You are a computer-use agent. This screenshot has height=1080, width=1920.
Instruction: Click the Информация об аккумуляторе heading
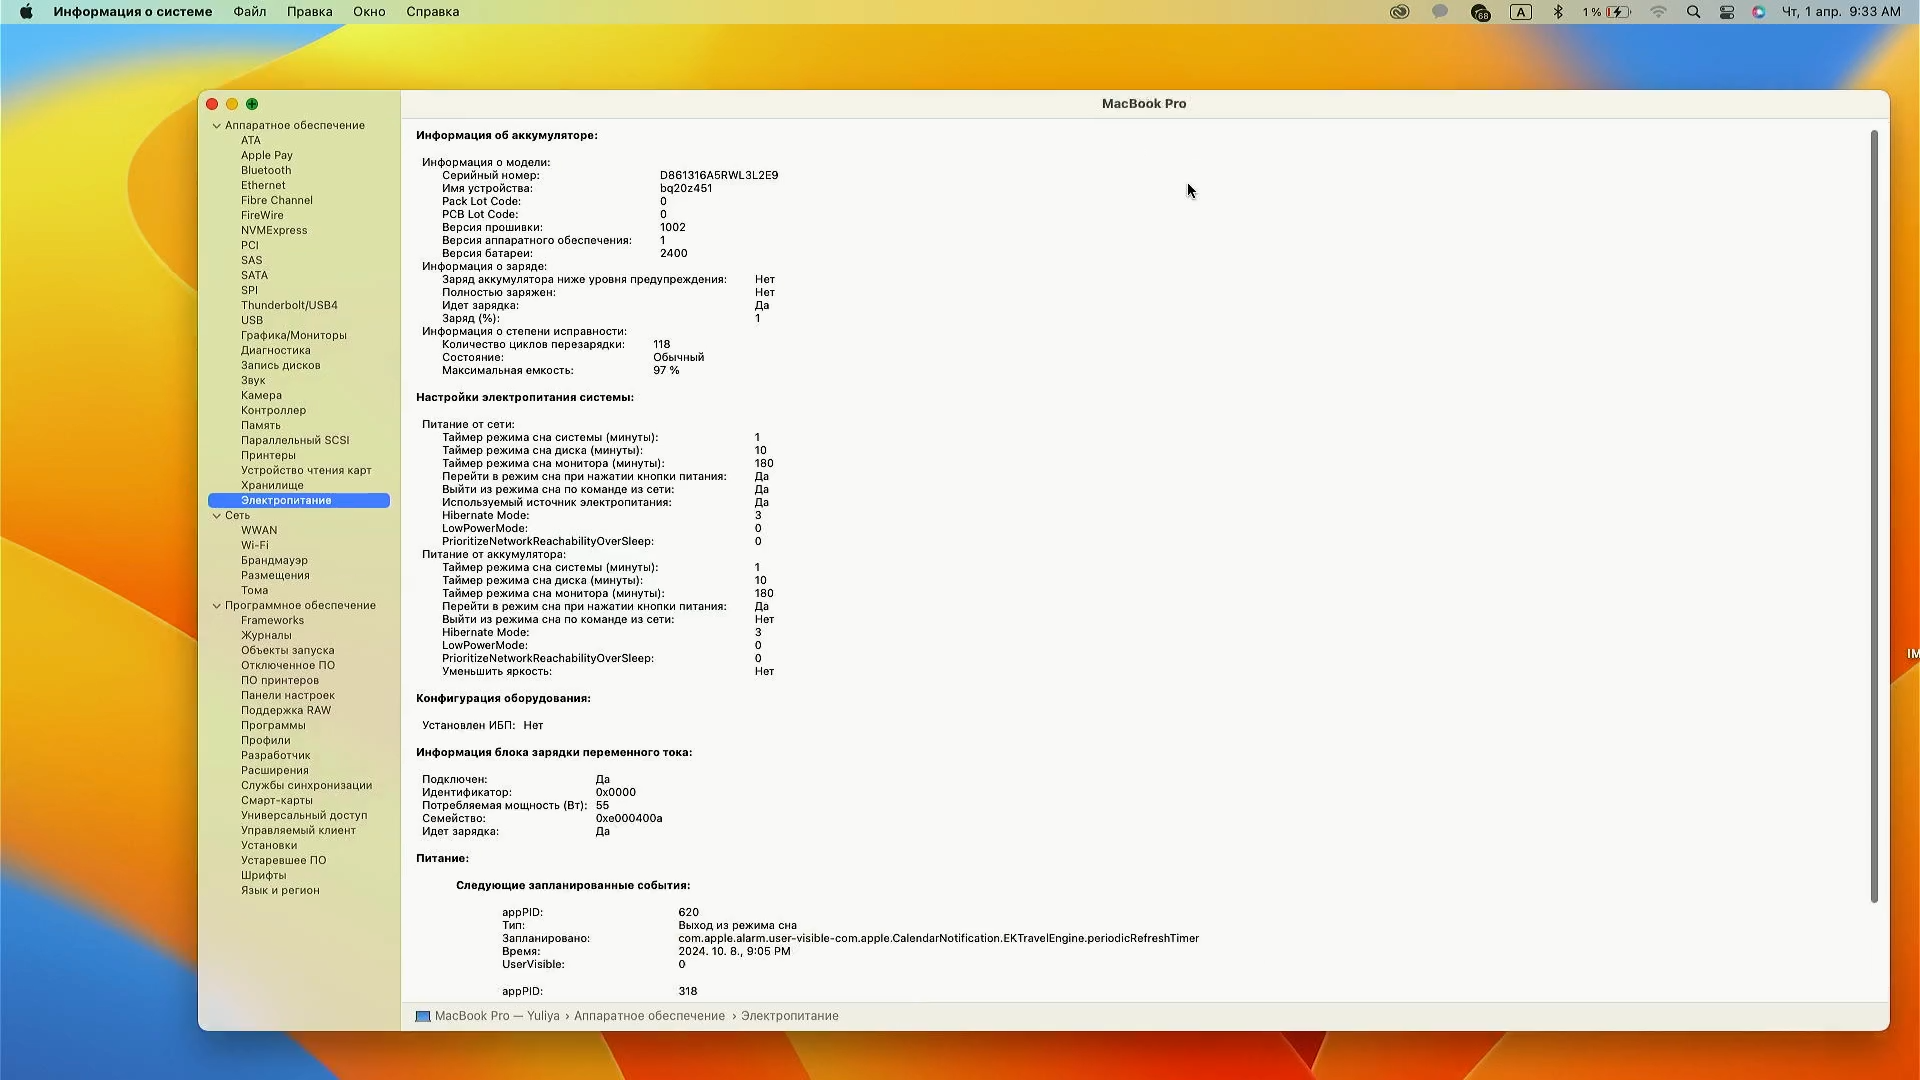click(x=507, y=135)
